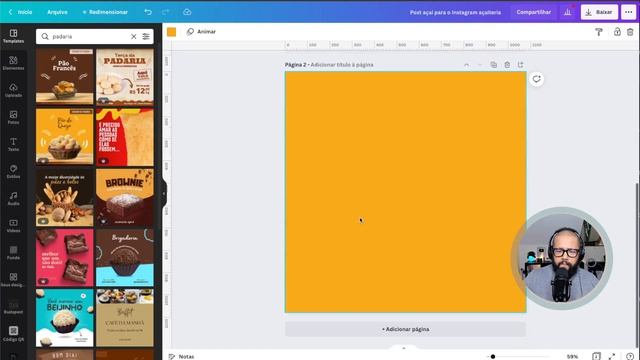Open the Arquivo menu
This screenshot has height=360, width=640.
click(x=57, y=12)
